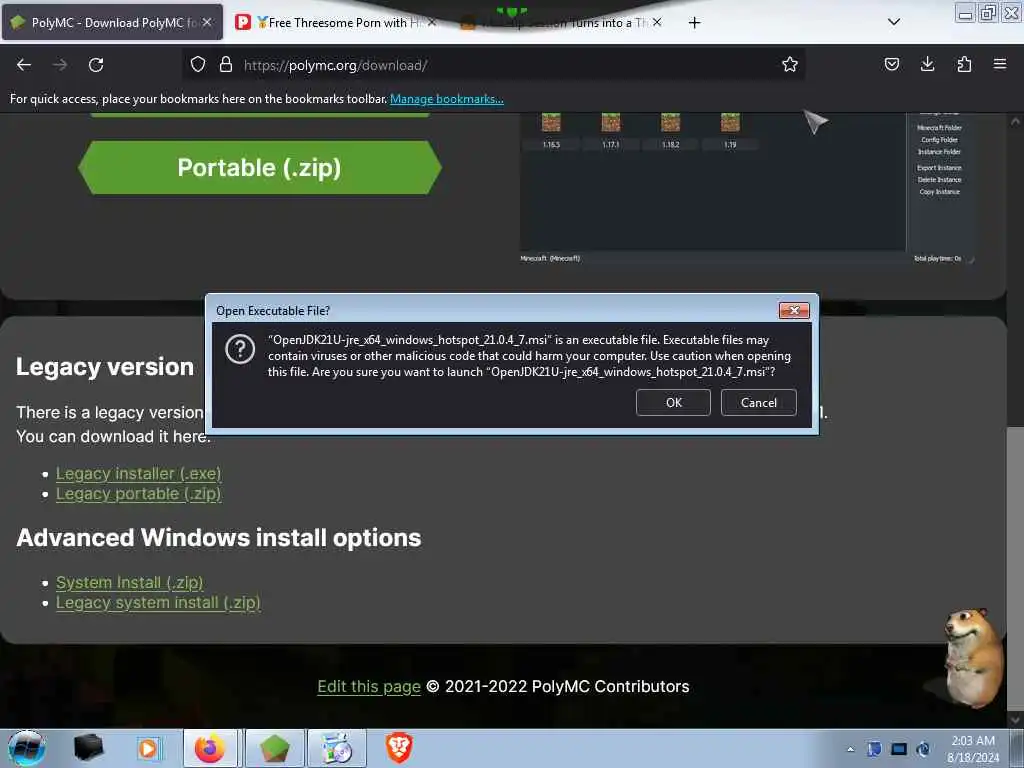Show hidden system tray icons
Image resolution: width=1024 pixels, height=768 pixels.
[850, 749]
